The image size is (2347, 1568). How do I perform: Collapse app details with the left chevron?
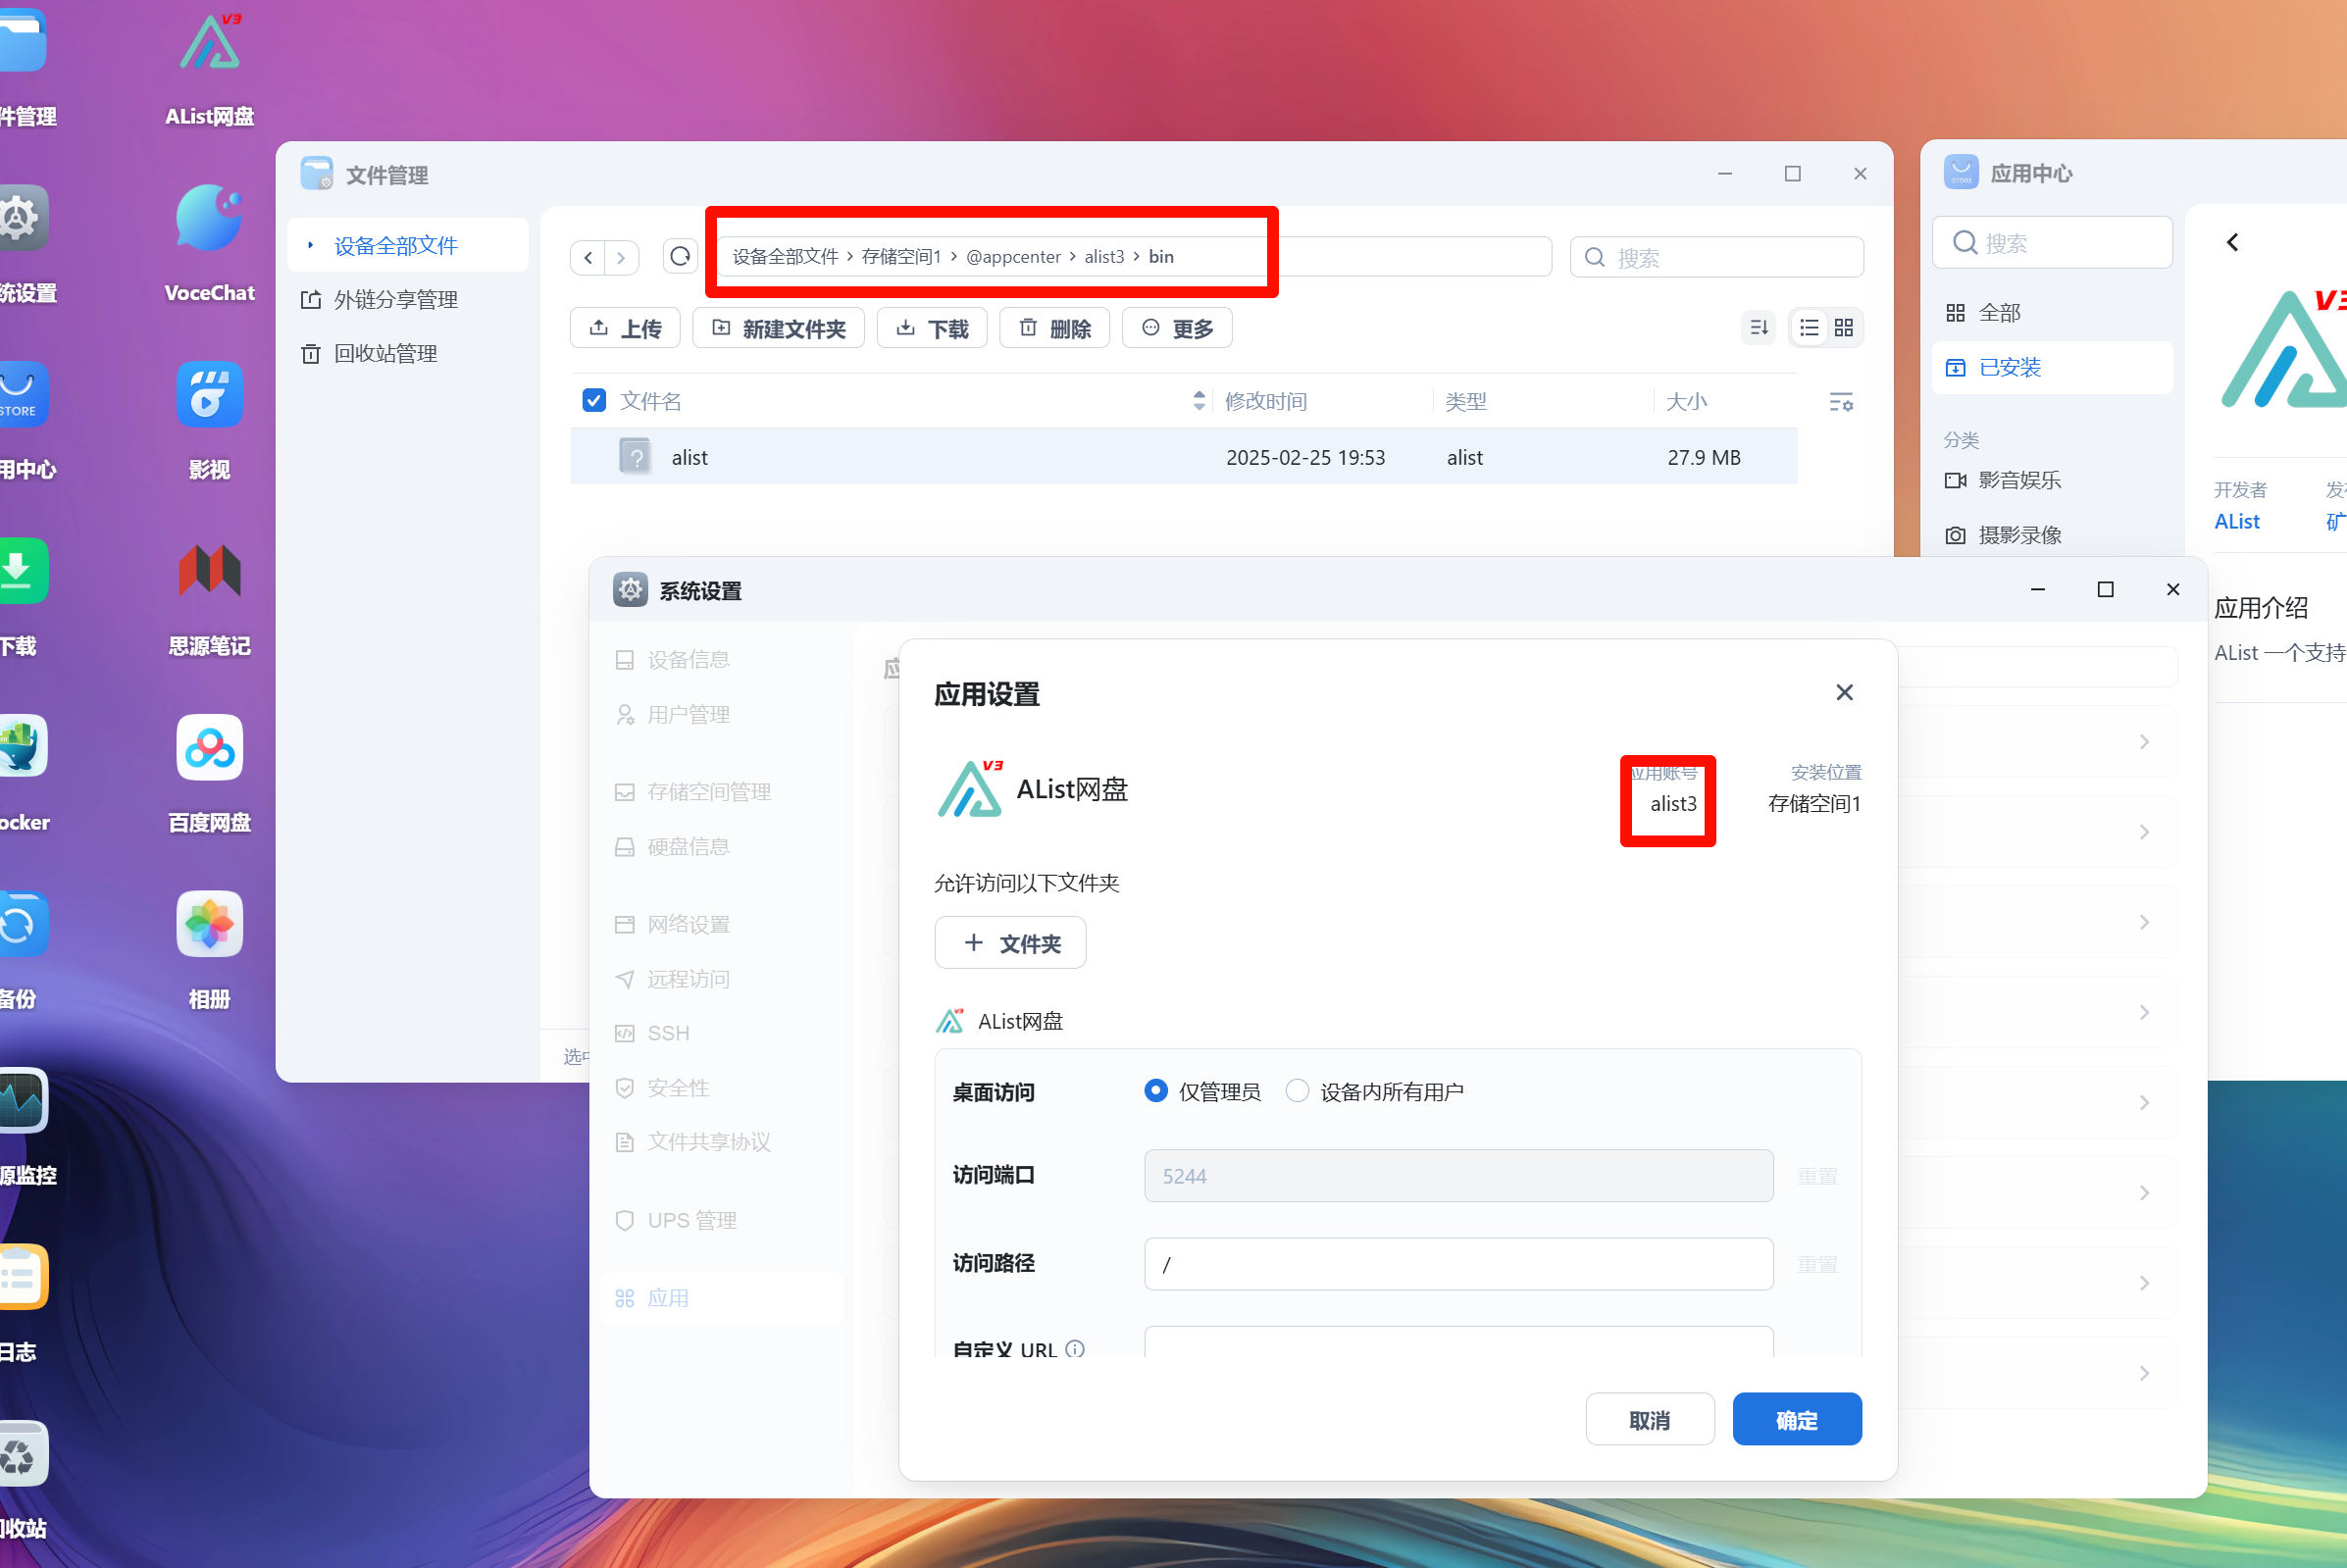point(2231,242)
